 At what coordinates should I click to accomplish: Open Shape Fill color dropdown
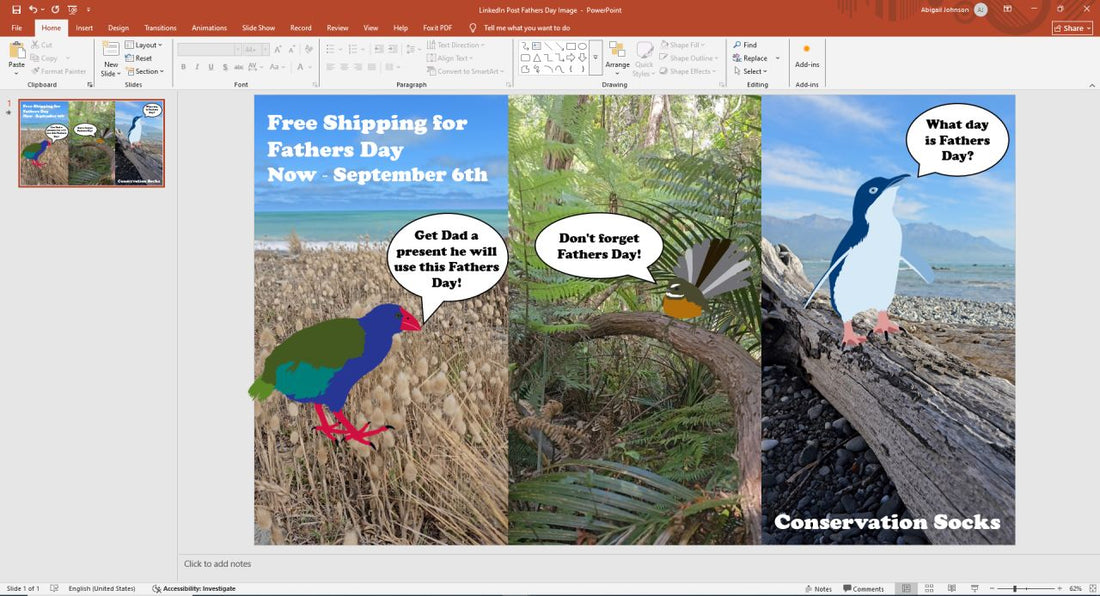pos(683,45)
